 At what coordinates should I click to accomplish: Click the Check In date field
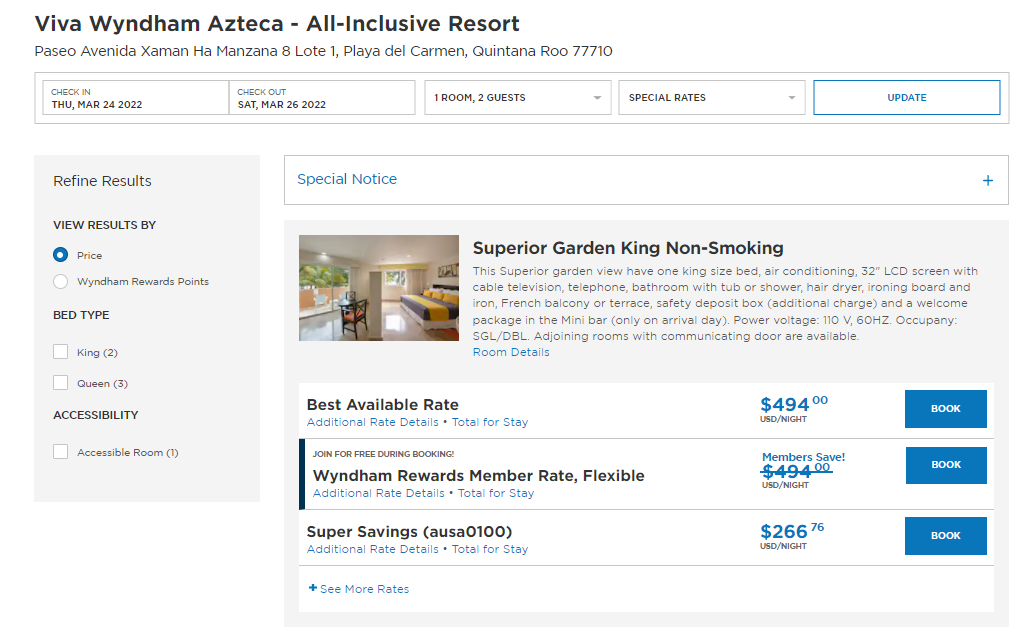point(135,97)
